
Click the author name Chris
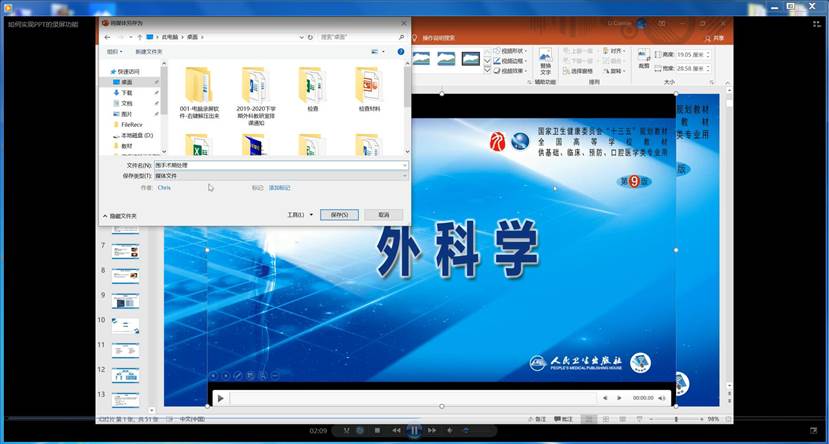164,188
